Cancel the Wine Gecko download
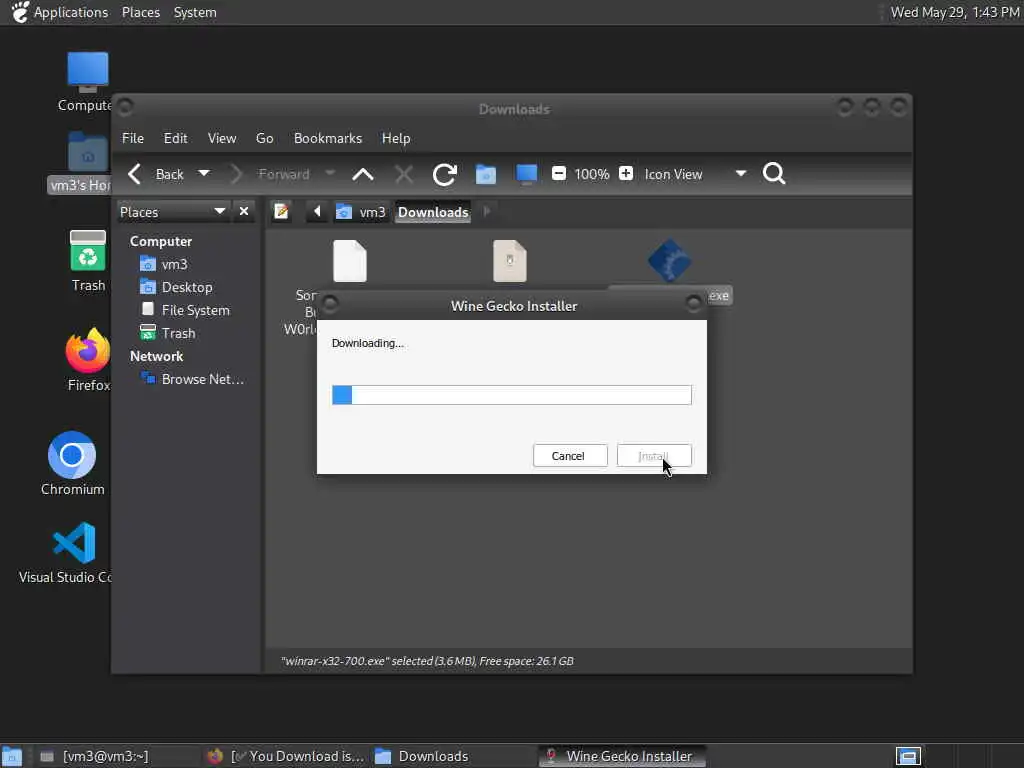 [569, 456]
